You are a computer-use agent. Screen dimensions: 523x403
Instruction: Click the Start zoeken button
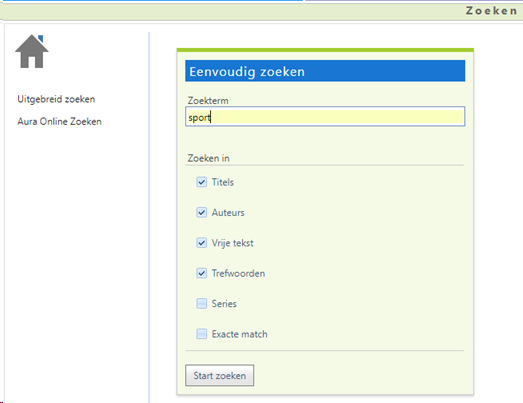pos(219,375)
